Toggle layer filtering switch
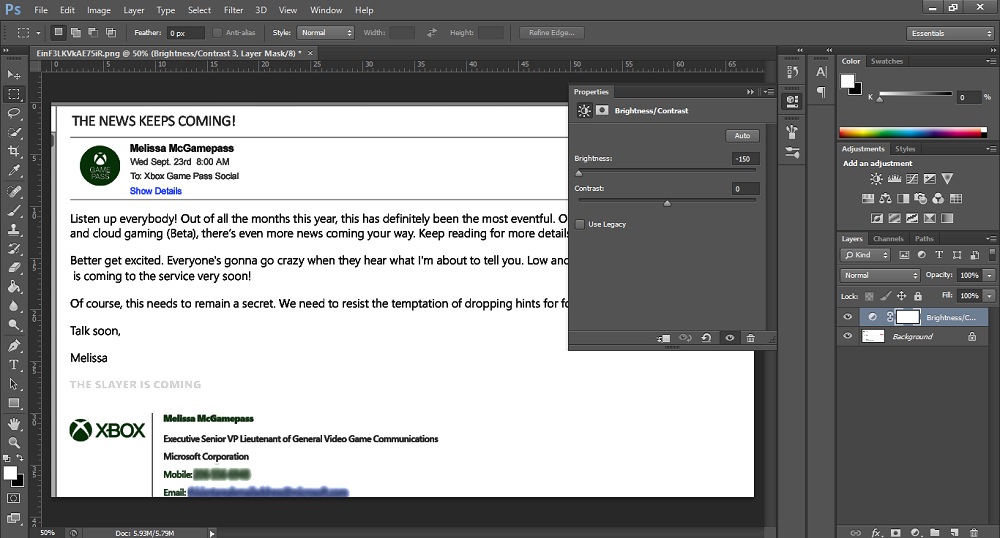The width and height of the screenshot is (1000, 538). (x=992, y=254)
